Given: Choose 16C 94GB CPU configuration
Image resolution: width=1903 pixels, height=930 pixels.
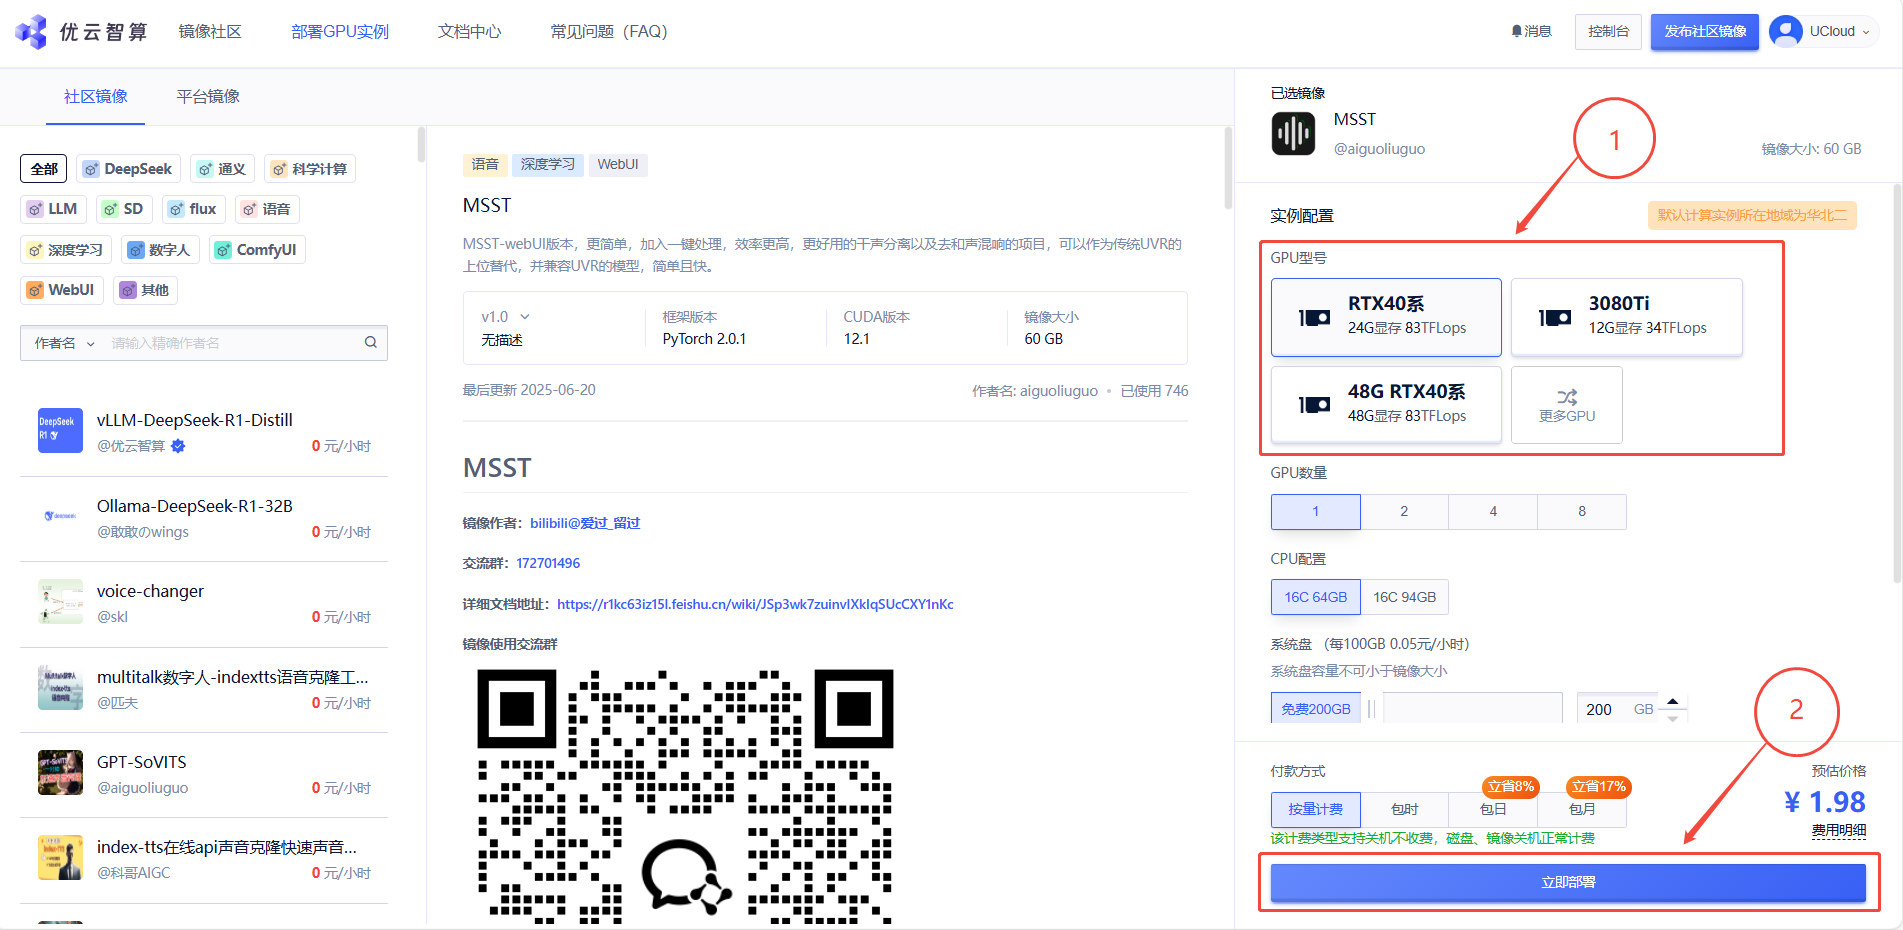Looking at the screenshot, I should tap(1404, 597).
